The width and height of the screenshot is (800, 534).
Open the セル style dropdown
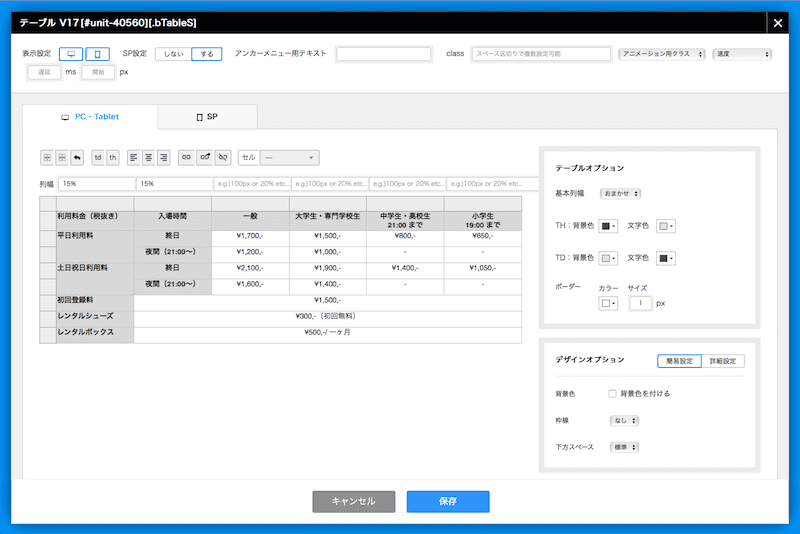click(x=289, y=158)
